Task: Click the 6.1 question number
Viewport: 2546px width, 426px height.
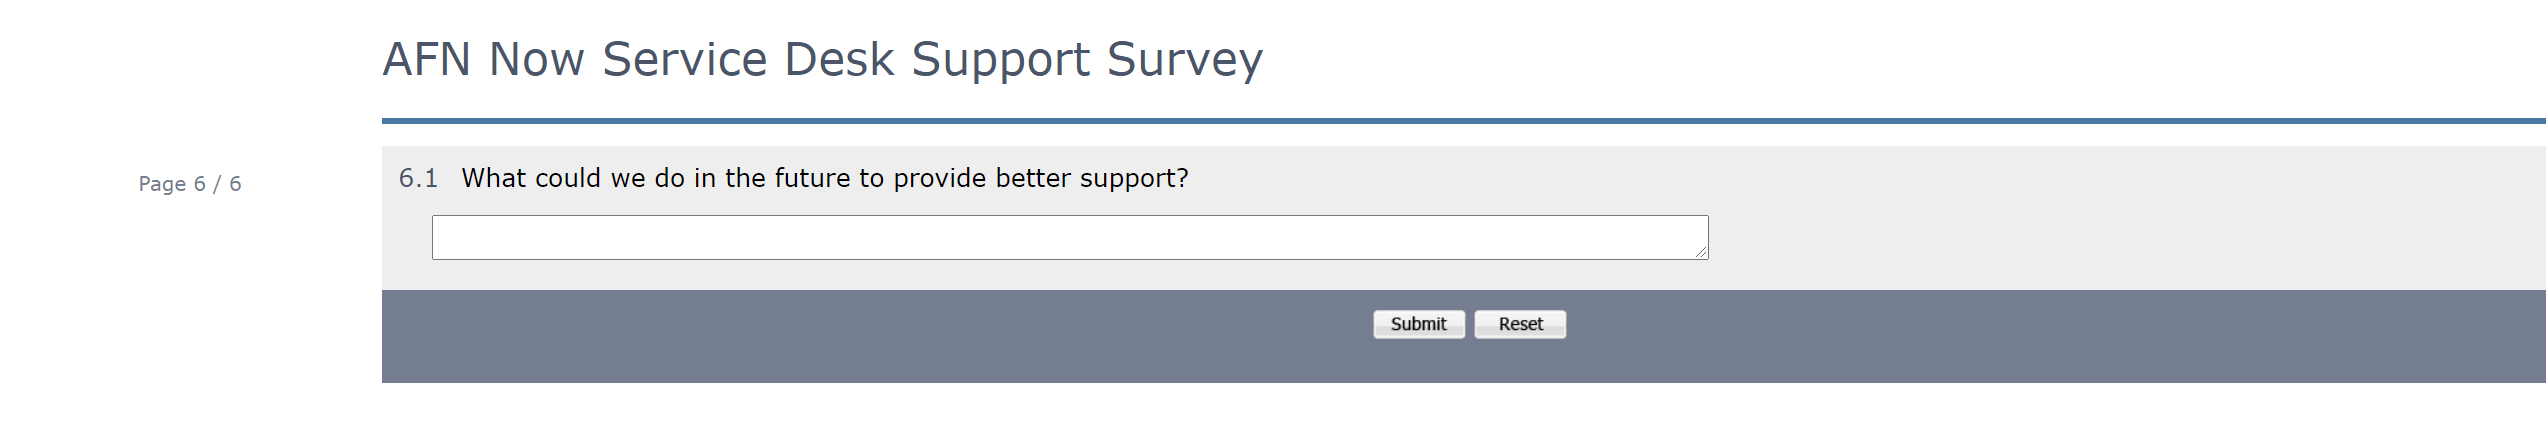Action: [x=418, y=178]
